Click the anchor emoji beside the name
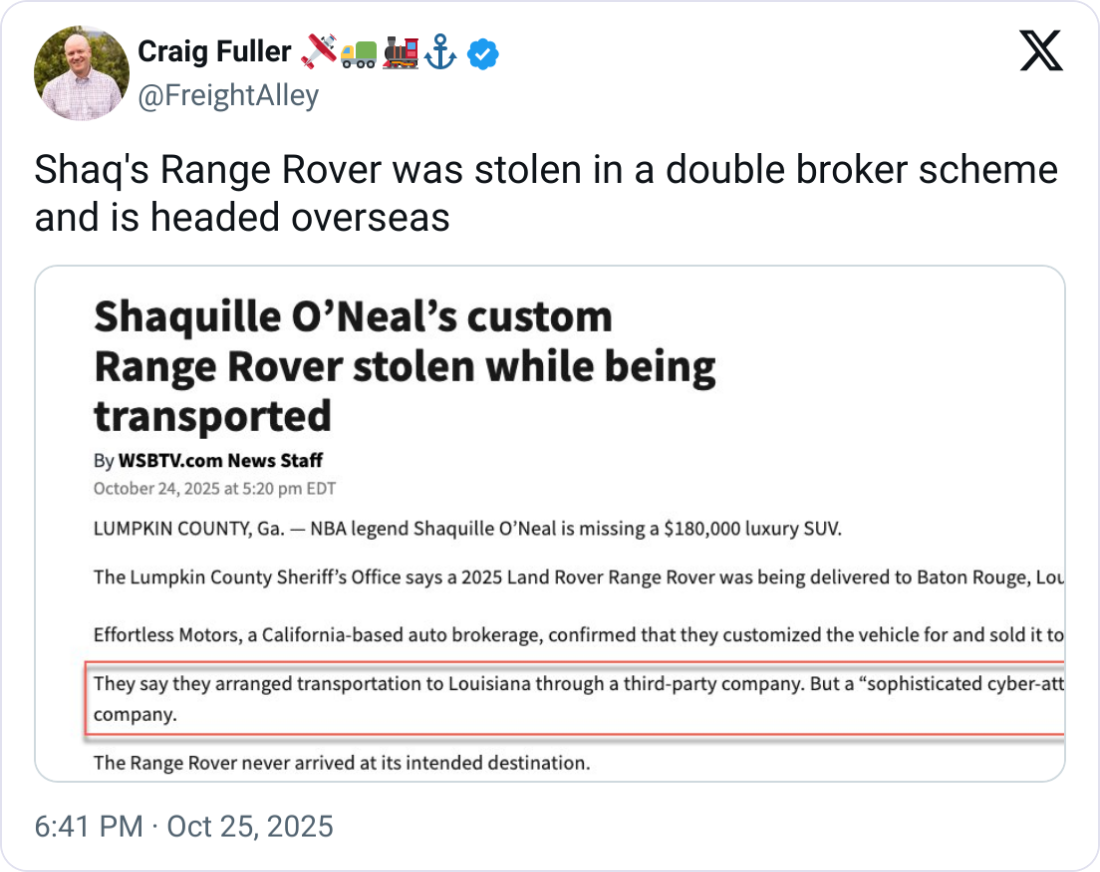 [x=440, y=54]
